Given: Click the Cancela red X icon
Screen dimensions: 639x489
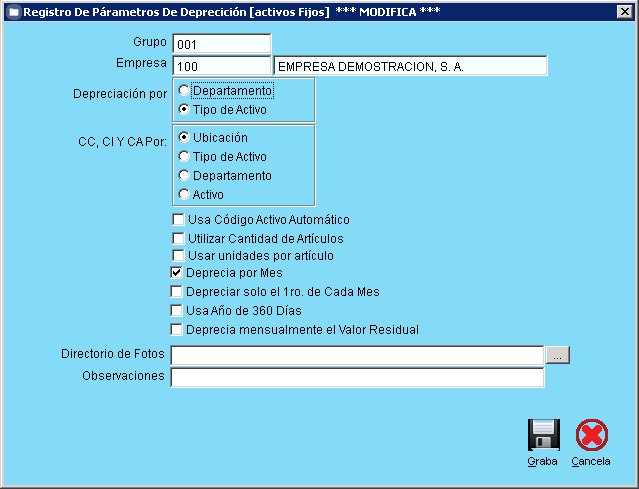Looking at the screenshot, I should [591, 435].
